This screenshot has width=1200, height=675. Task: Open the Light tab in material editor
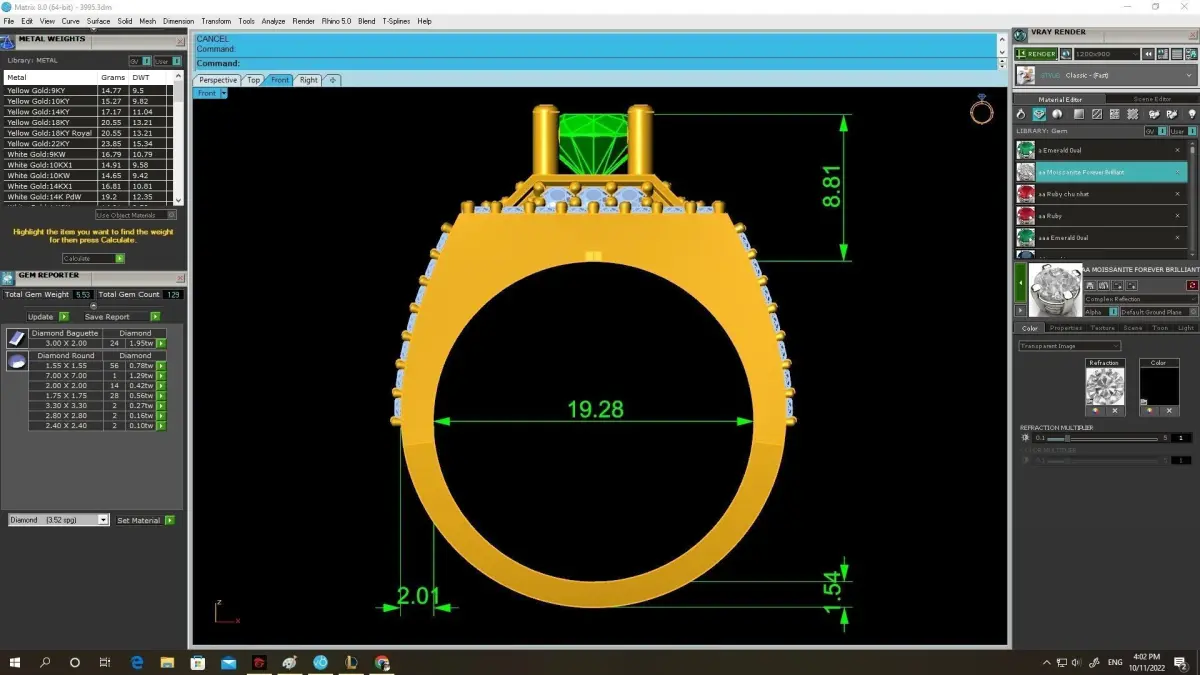(1185, 328)
